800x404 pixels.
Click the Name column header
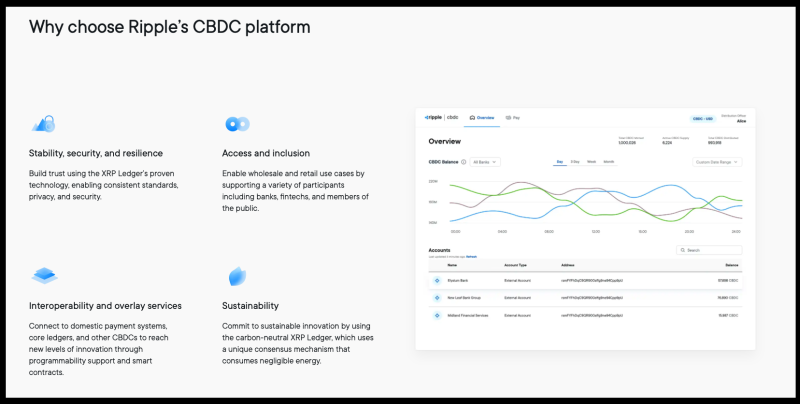(x=452, y=265)
